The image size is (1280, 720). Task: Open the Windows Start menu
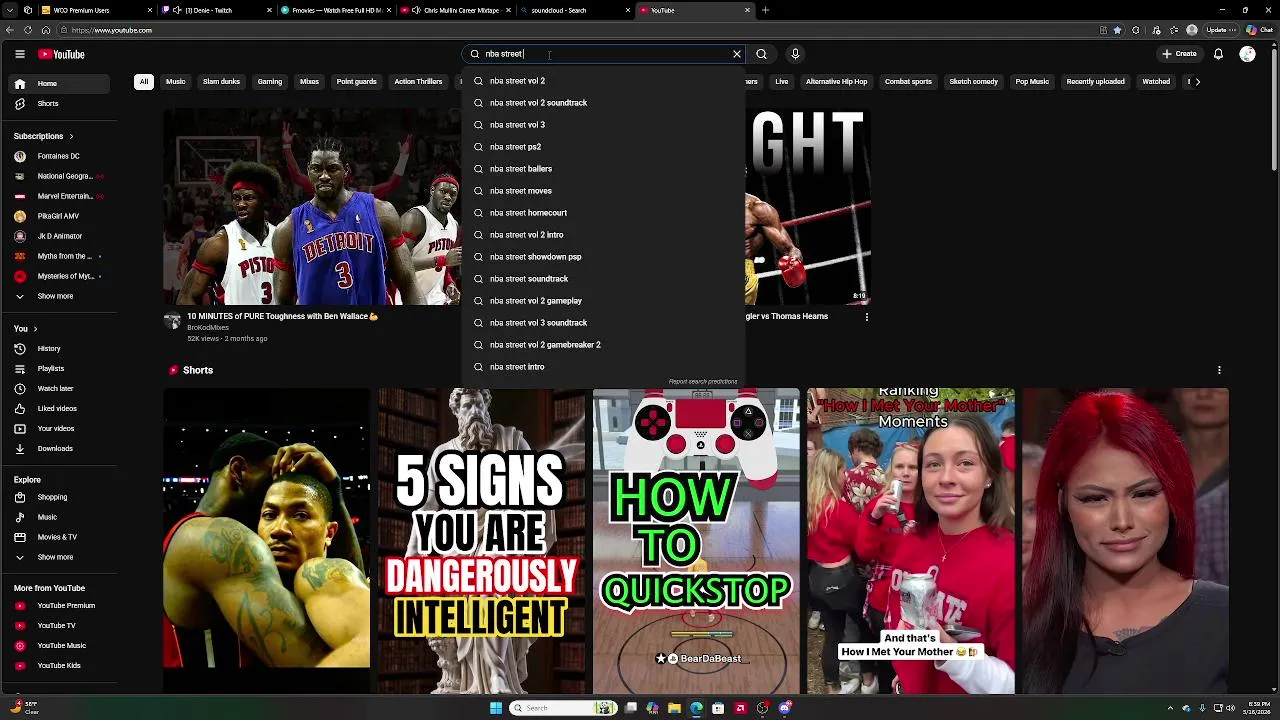[x=495, y=708]
